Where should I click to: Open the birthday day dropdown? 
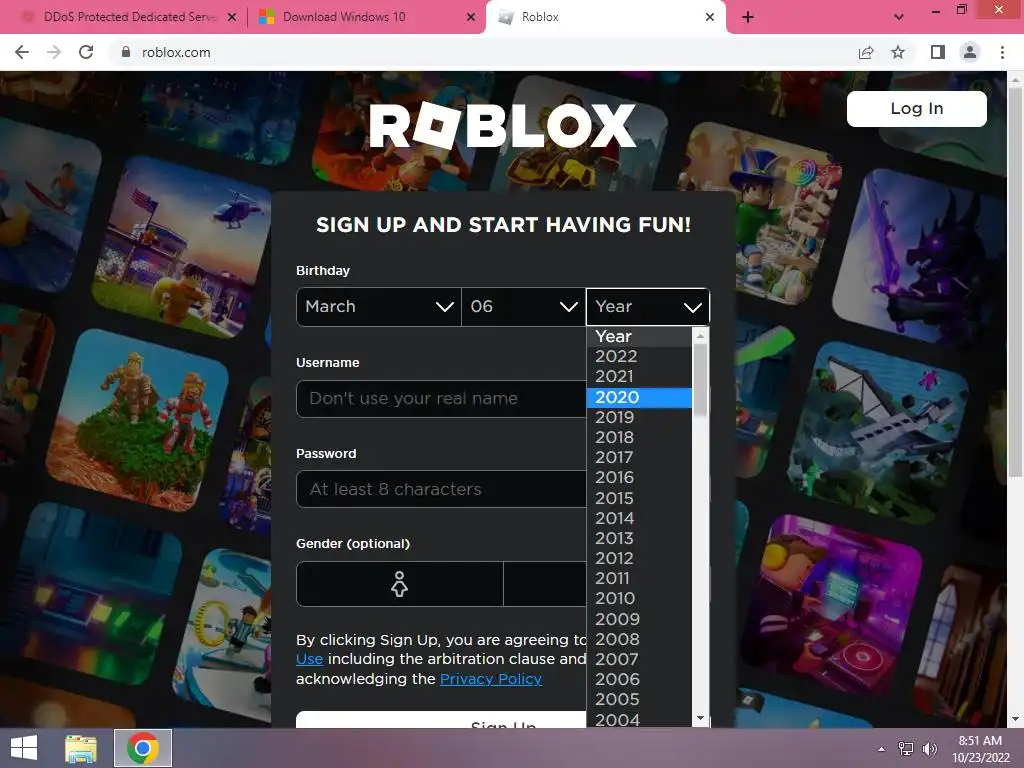[x=523, y=306]
